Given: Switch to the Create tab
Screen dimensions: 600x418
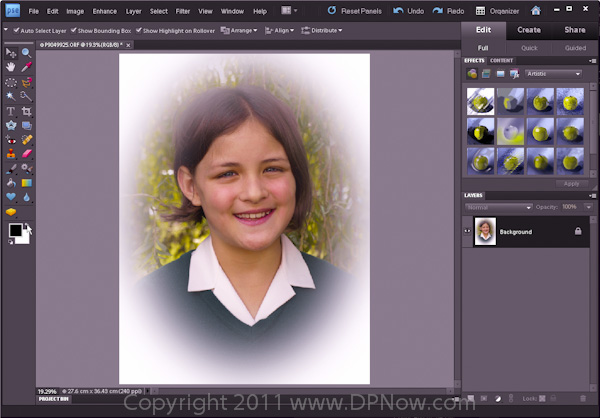Looking at the screenshot, I should point(529,30).
